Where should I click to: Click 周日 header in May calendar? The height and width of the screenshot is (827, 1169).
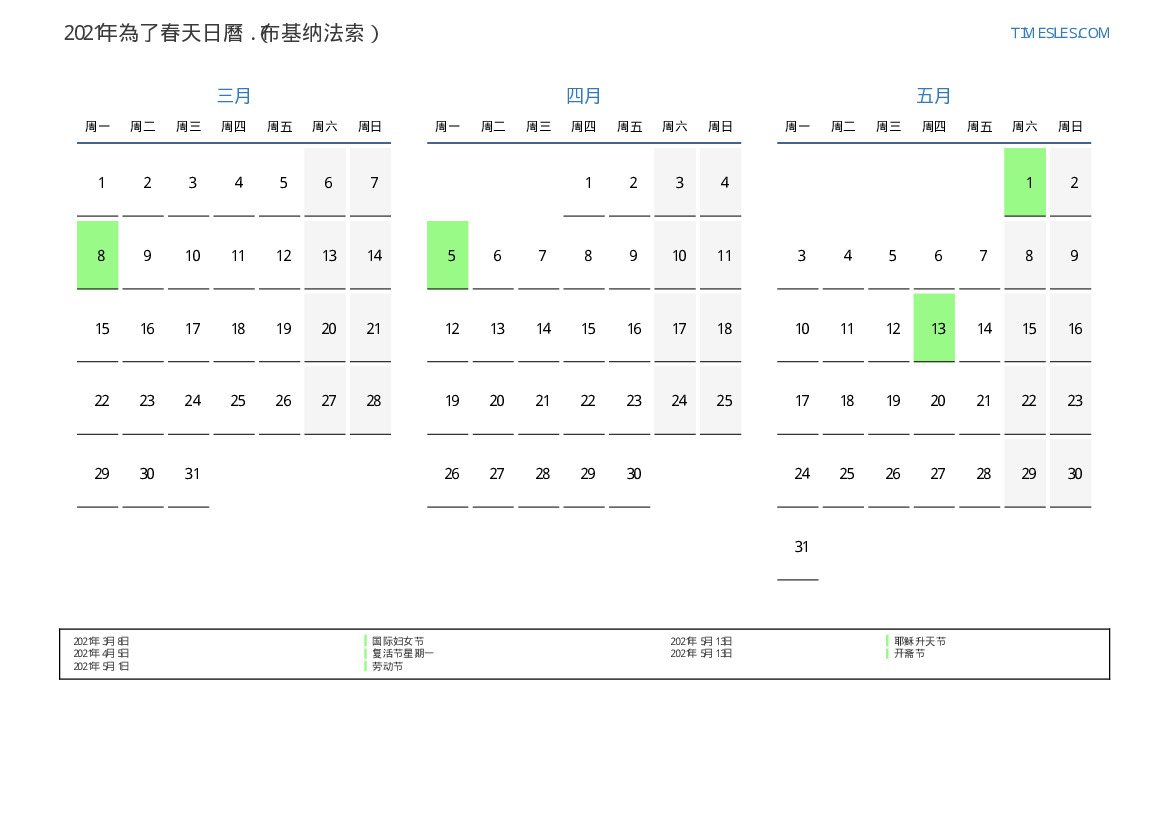coord(1070,127)
